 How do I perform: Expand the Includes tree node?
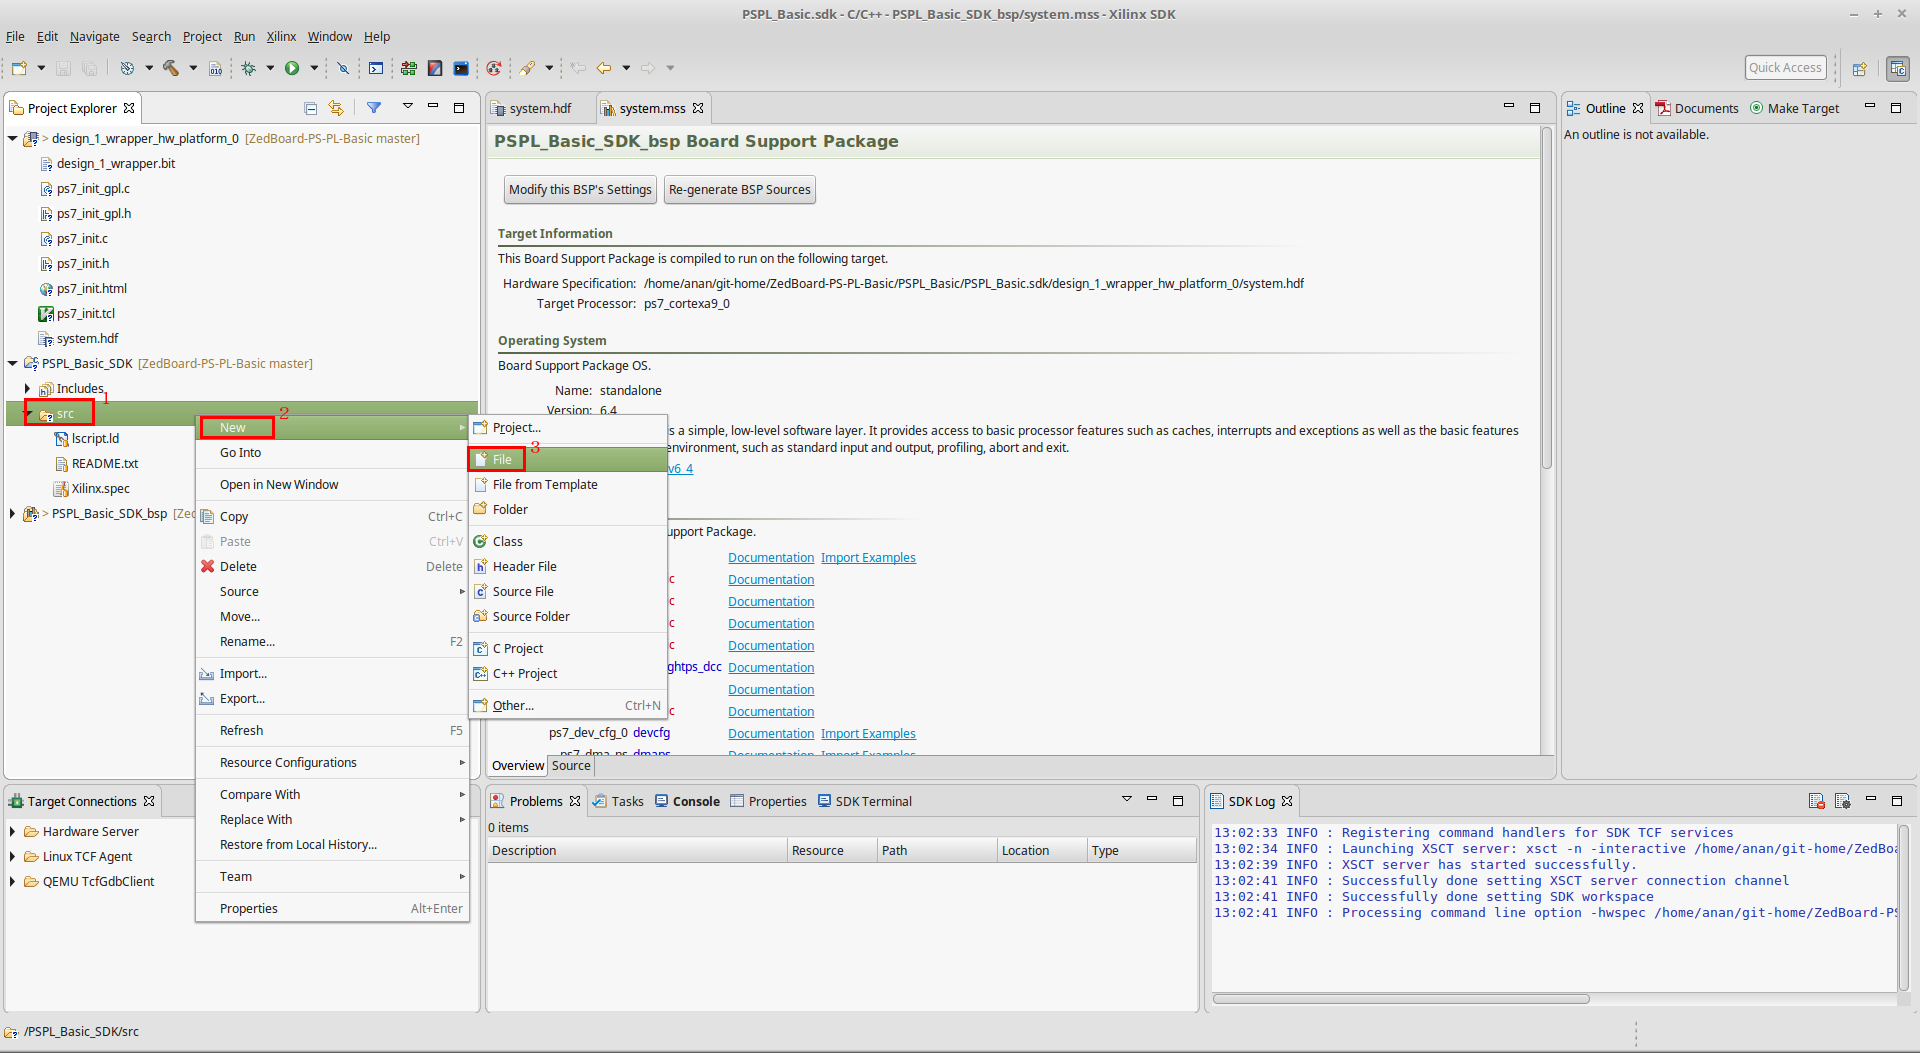[x=27, y=388]
